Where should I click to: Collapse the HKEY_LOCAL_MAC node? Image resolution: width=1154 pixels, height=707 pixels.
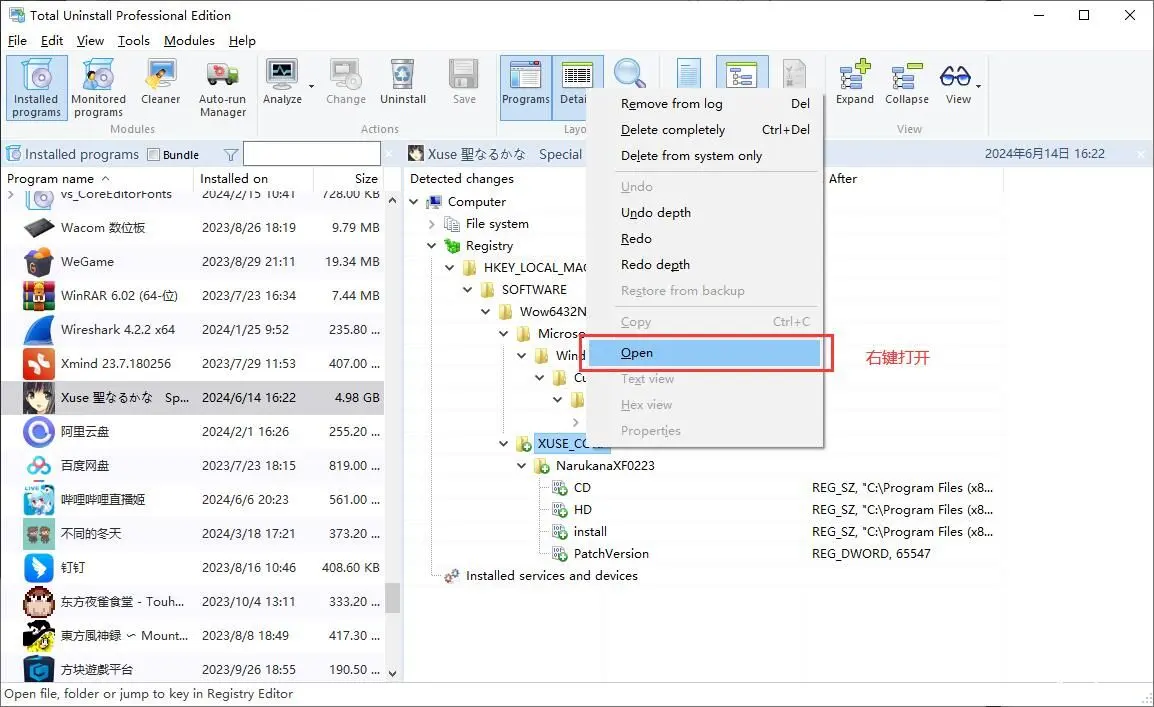450,268
